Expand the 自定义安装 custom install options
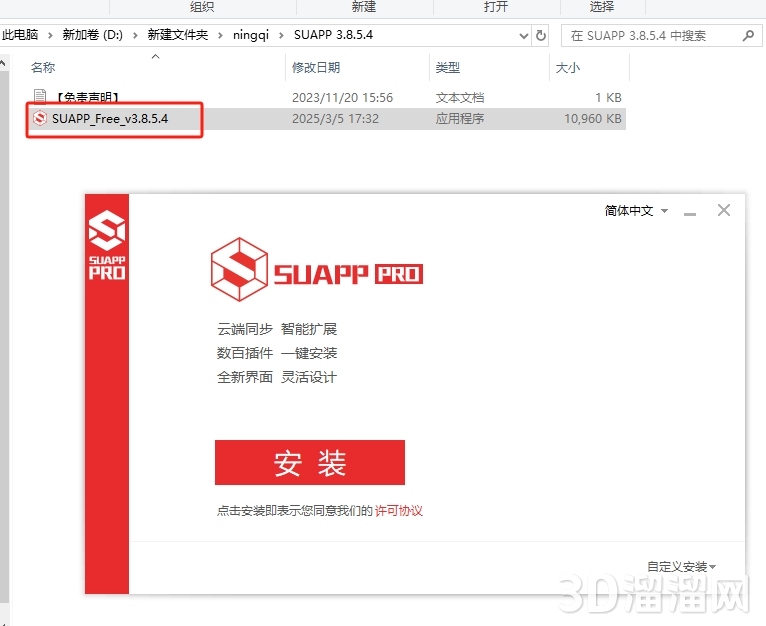Viewport: 766px width, 626px height. pos(681,566)
